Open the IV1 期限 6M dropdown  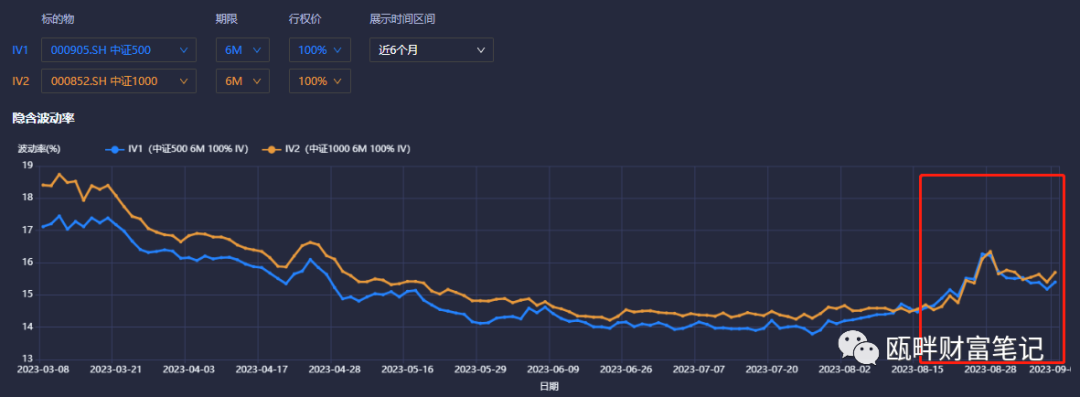(242, 50)
